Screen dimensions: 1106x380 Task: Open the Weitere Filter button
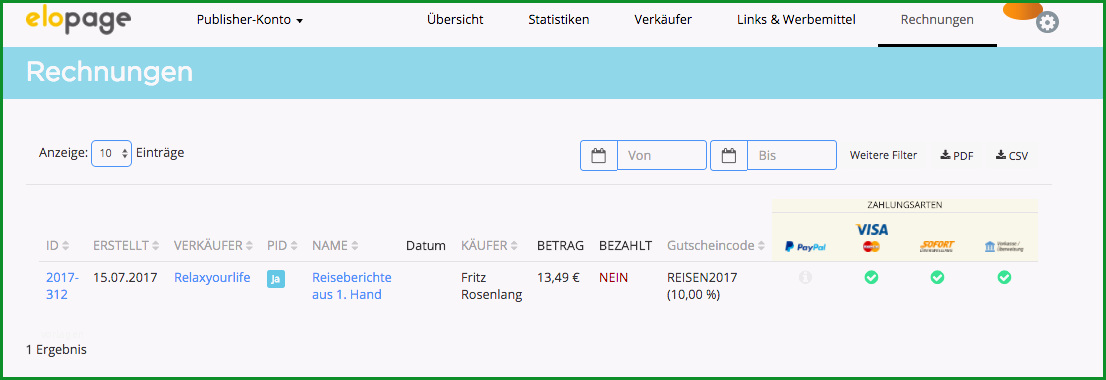pyautogui.click(x=883, y=155)
